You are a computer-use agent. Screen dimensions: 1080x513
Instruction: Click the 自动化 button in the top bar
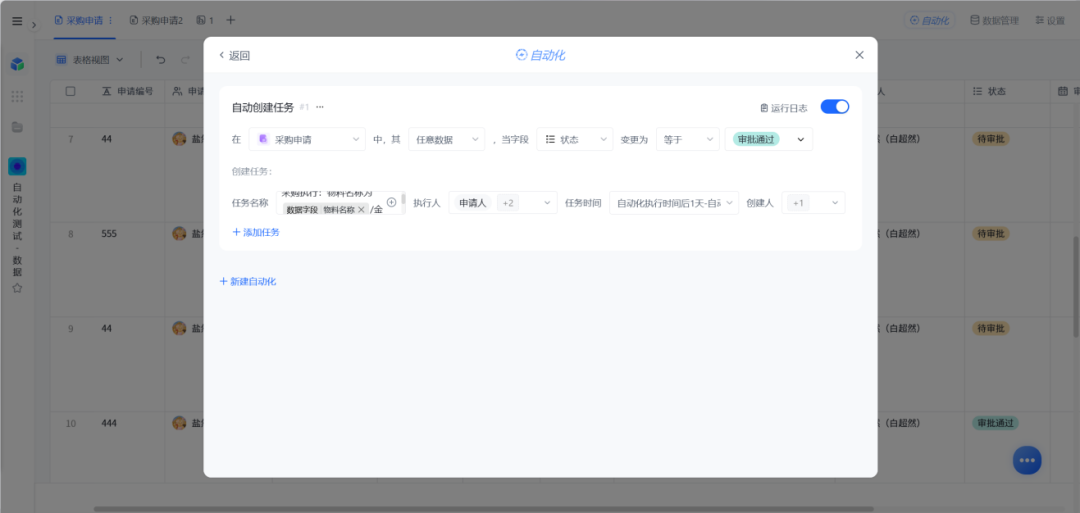(x=930, y=21)
